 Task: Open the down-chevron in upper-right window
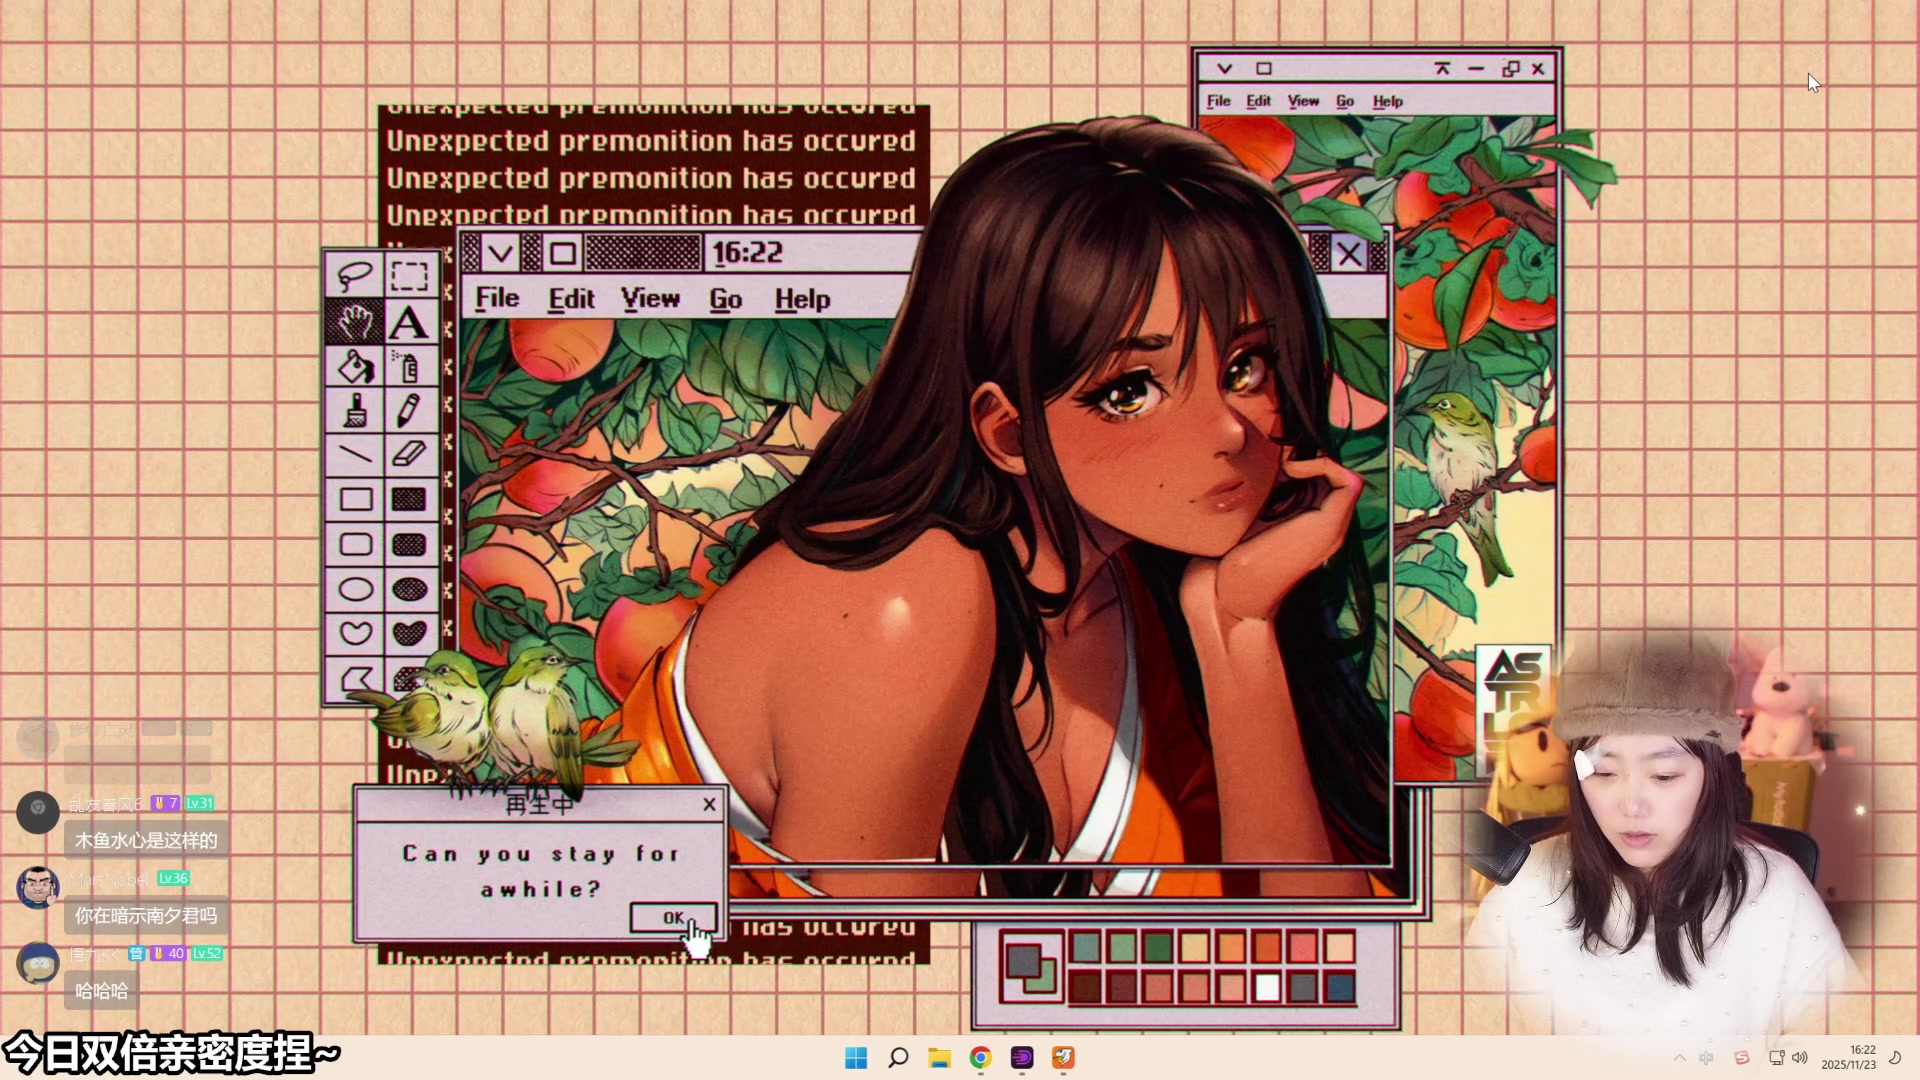click(x=1224, y=68)
